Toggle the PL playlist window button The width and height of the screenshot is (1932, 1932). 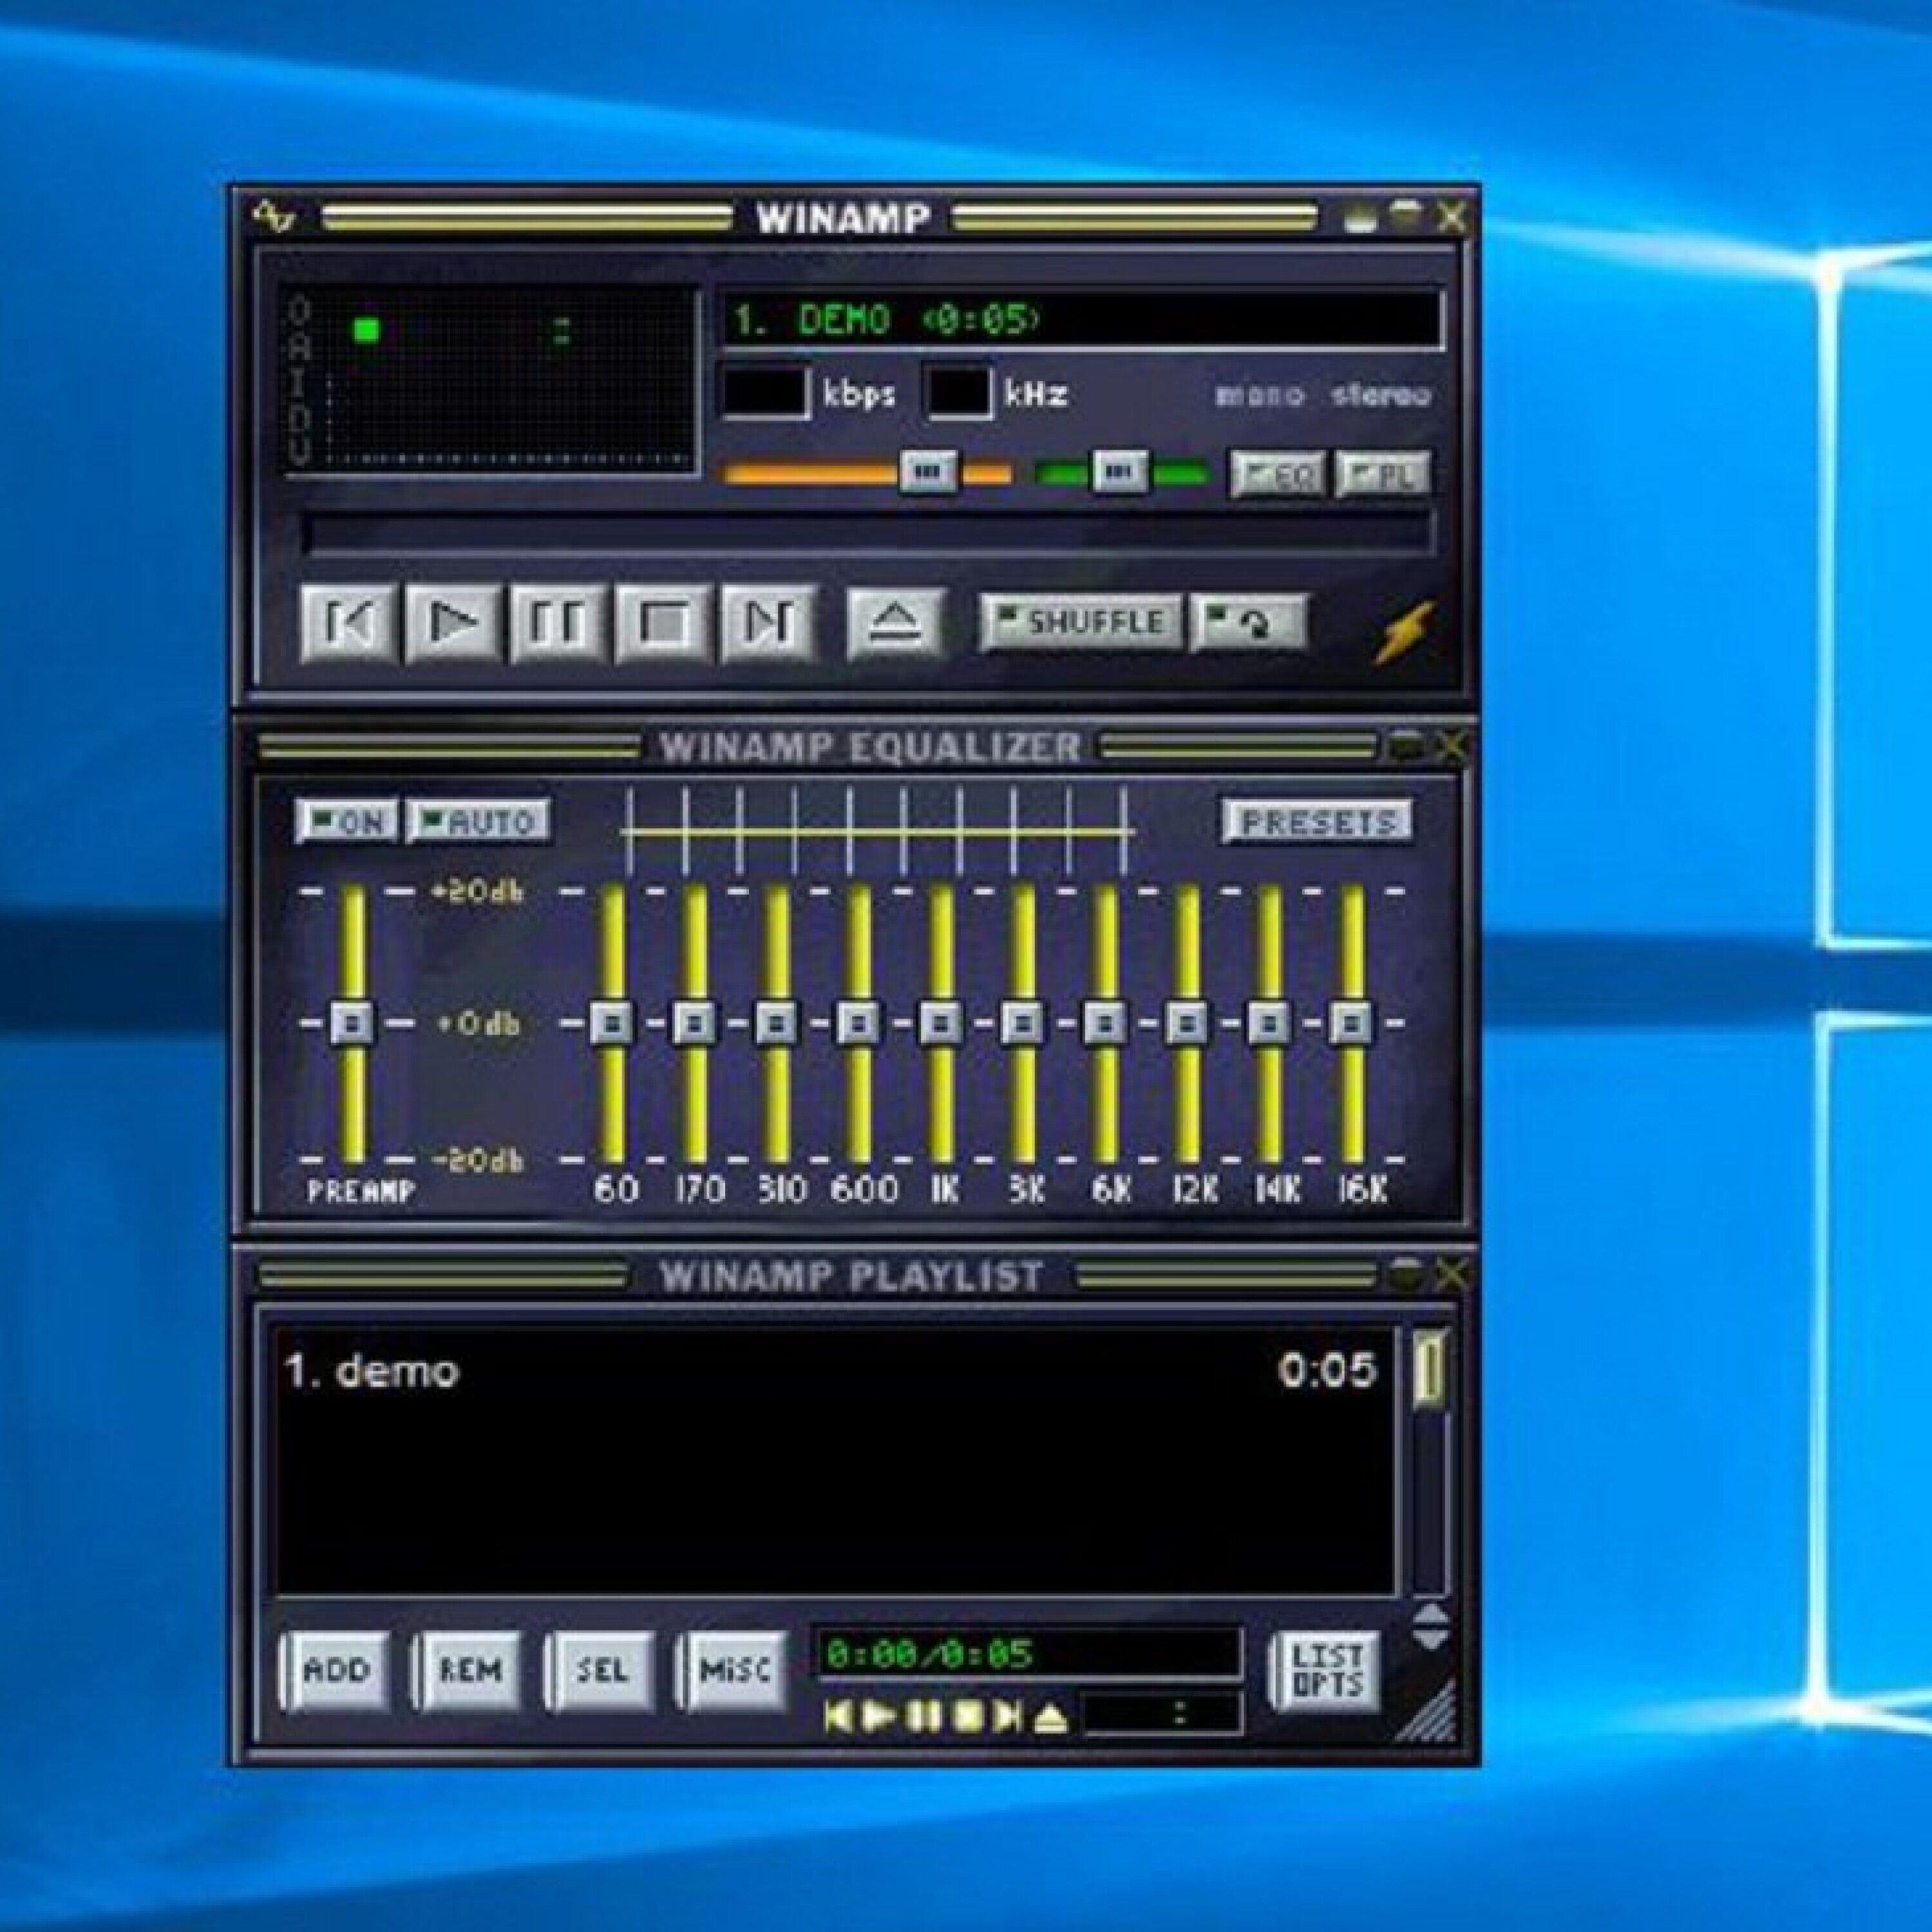[x=1383, y=475]
